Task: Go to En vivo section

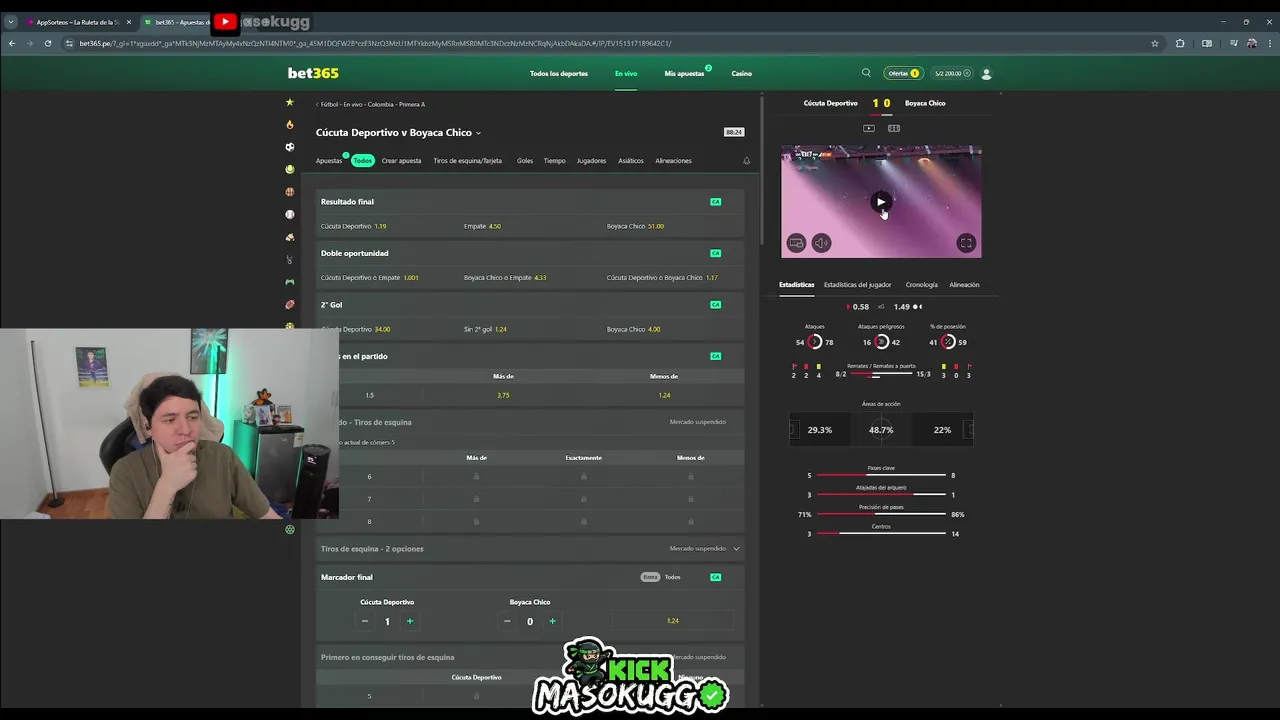Action: tap(626, 73)
